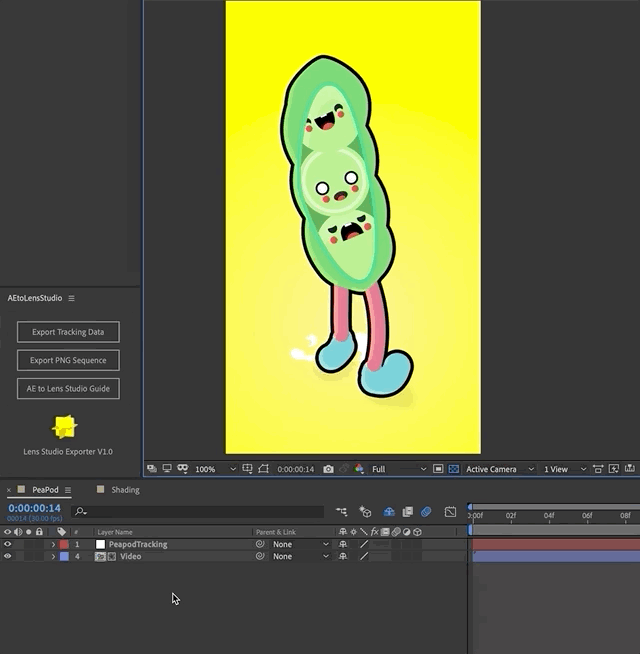Open the Show Channel color icon
The image size is (640, 654).
point(359,469)
